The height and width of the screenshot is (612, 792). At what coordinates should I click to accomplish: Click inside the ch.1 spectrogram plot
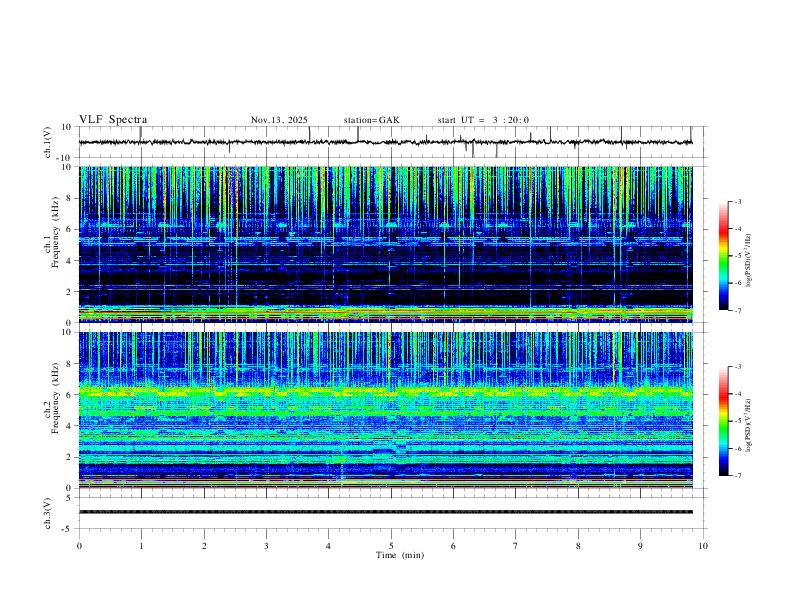pos(386,244)
